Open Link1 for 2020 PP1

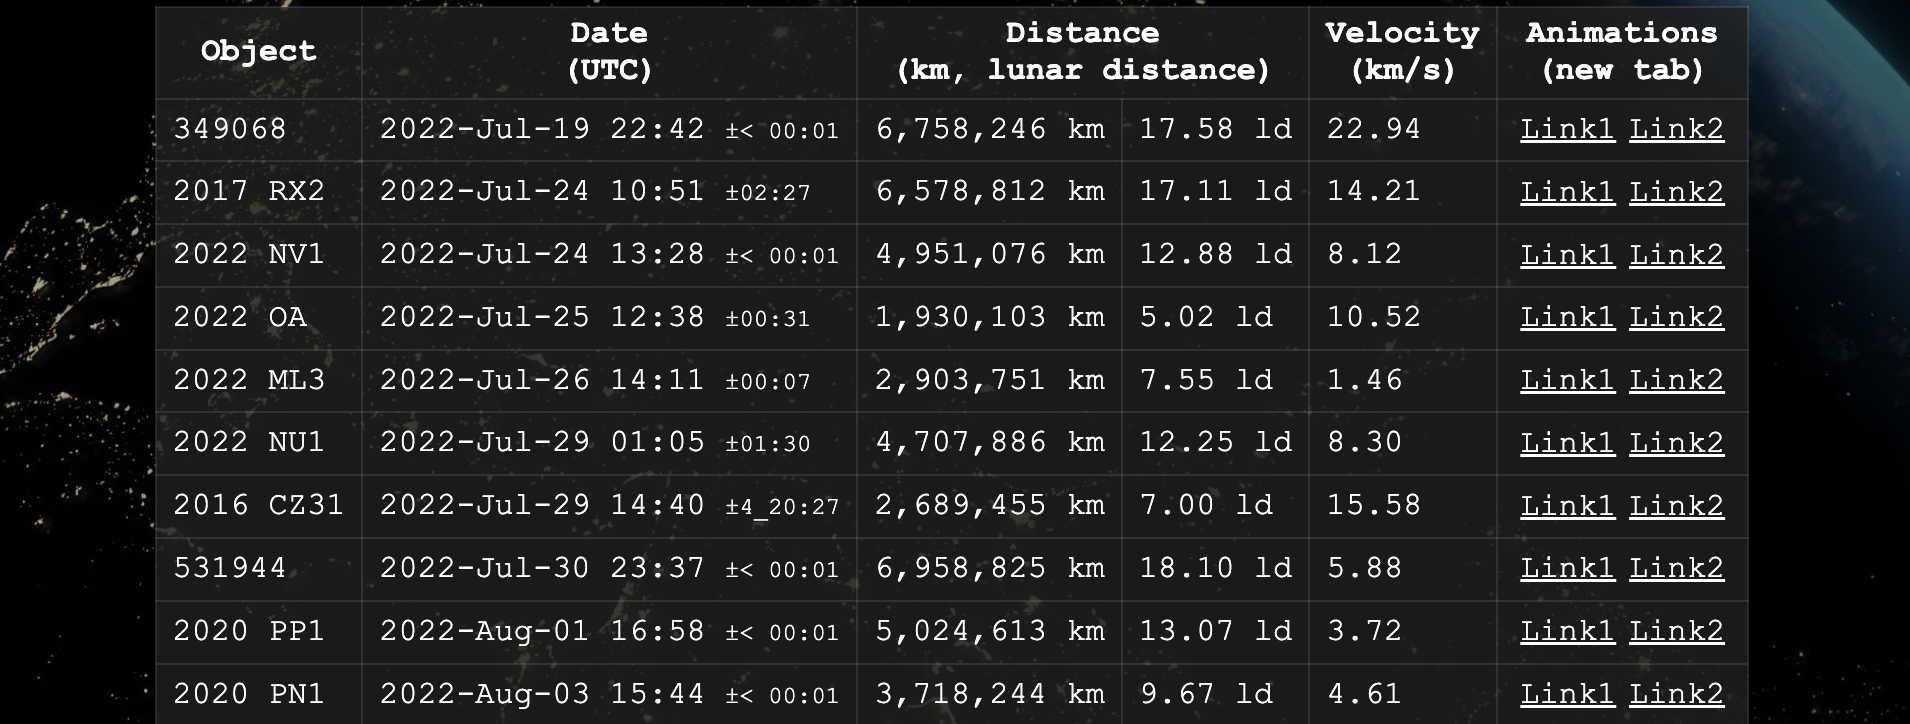tap(1567, 631)
